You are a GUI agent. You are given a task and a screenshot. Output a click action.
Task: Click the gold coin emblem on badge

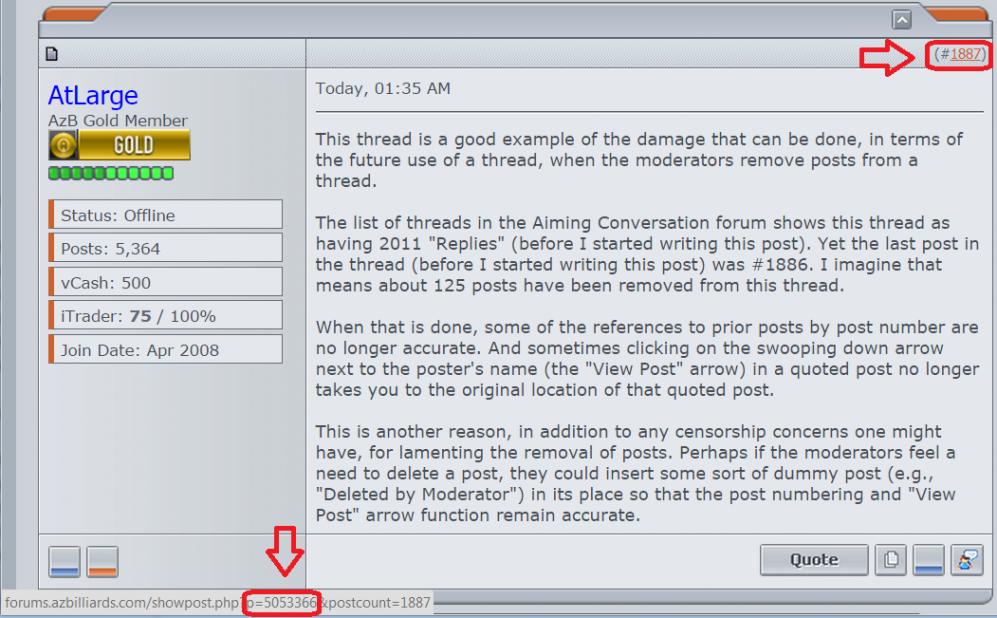point(64,145)
